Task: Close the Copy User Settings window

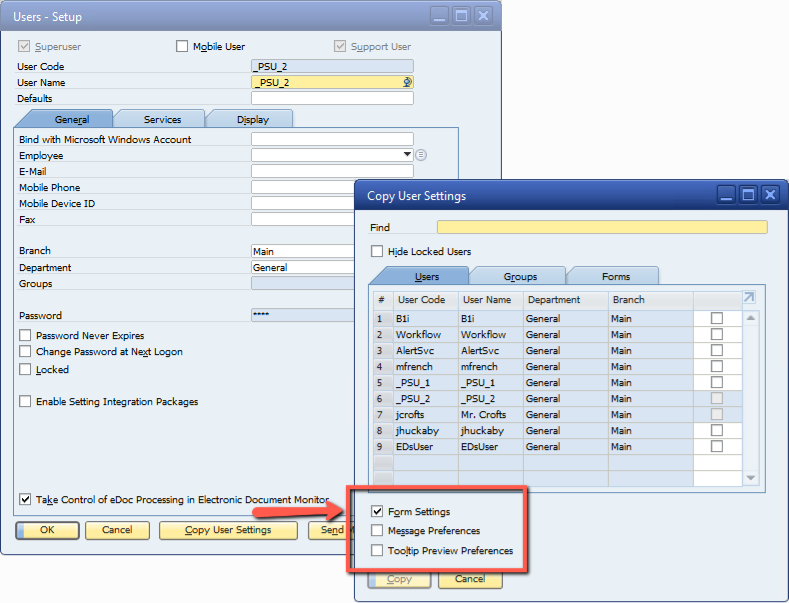Action: point(770,194)
